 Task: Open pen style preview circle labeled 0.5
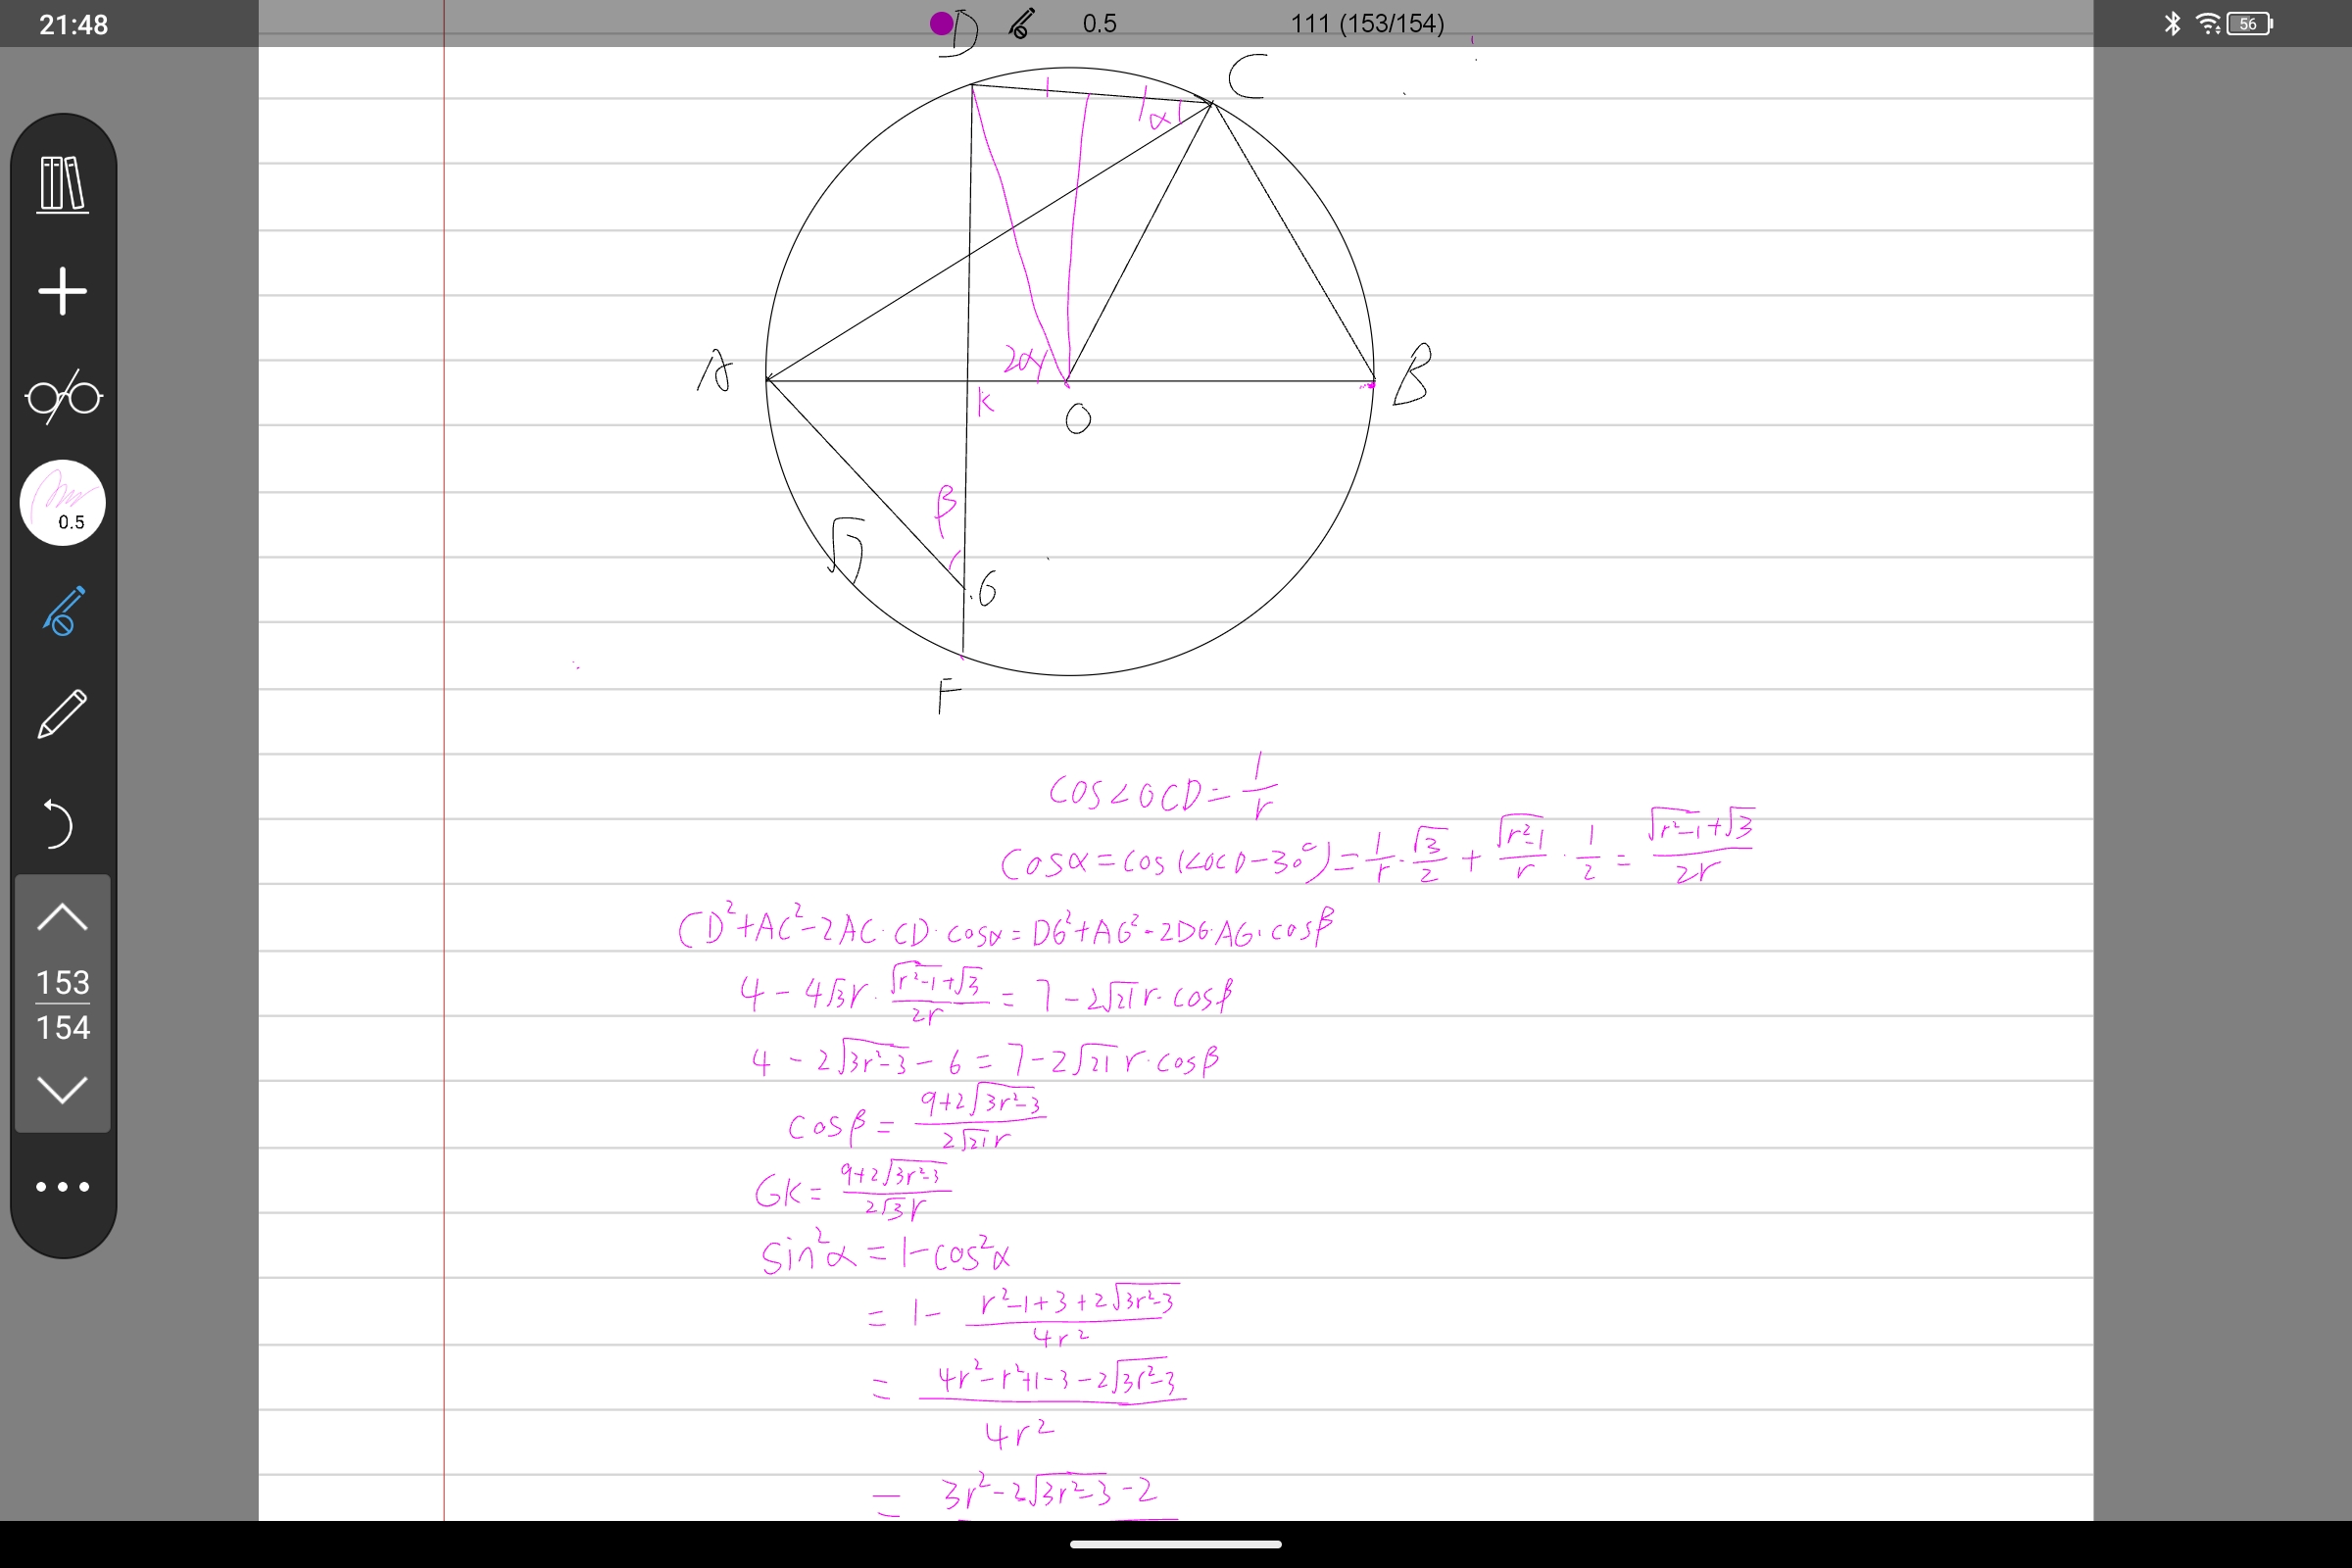[x=63, y=502]
